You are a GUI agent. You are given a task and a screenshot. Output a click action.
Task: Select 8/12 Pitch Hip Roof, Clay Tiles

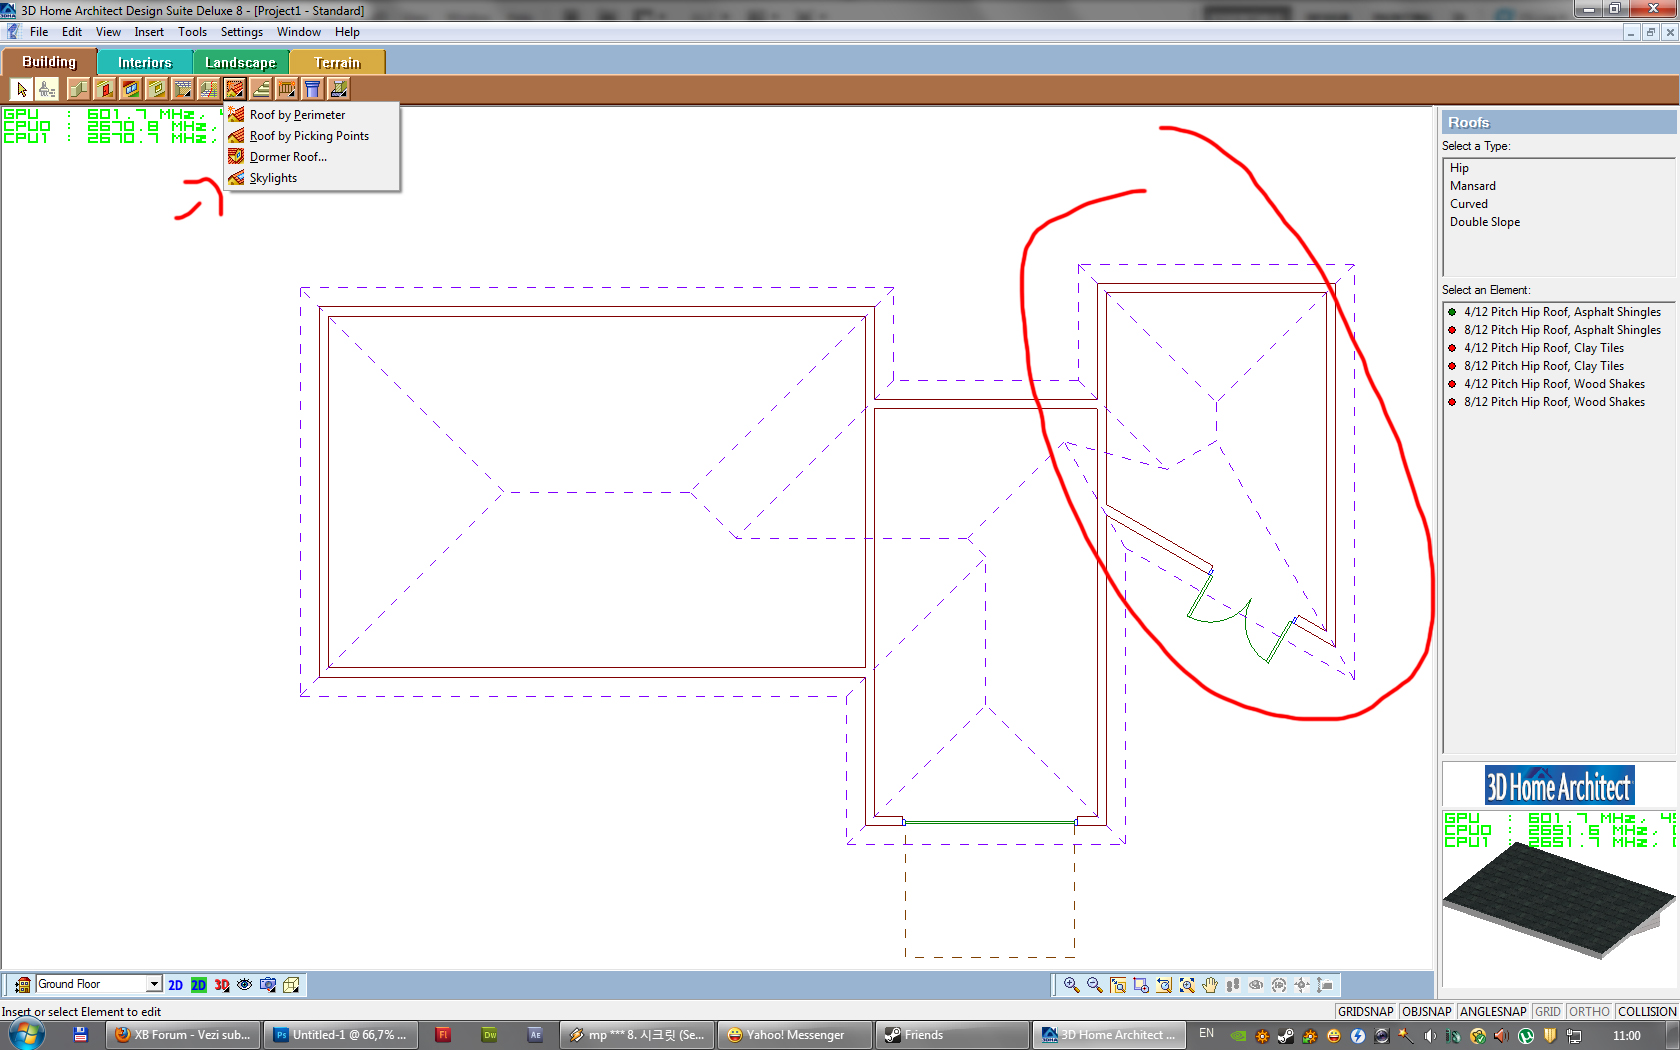coord(1544,366)
